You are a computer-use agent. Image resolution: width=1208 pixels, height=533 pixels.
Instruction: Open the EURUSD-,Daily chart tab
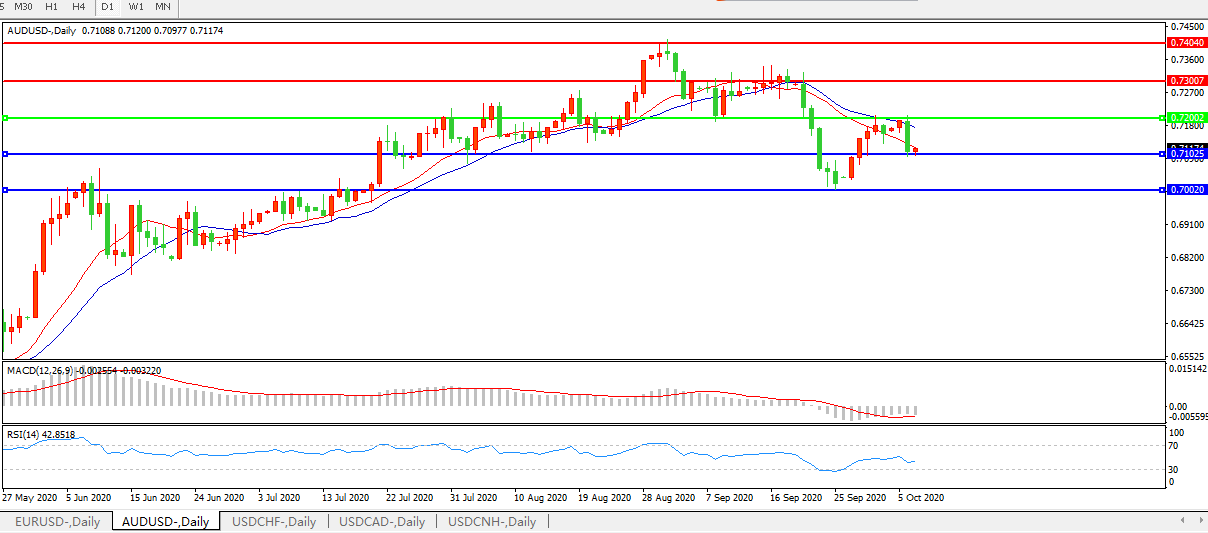click(57, 521)
